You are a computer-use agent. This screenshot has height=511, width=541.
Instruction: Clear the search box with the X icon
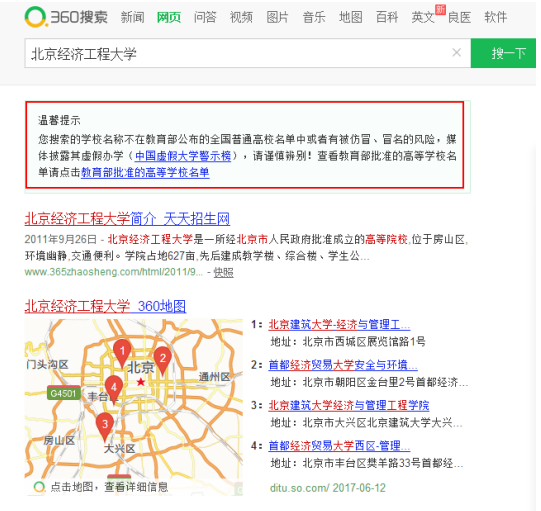[x=456, y=53]
